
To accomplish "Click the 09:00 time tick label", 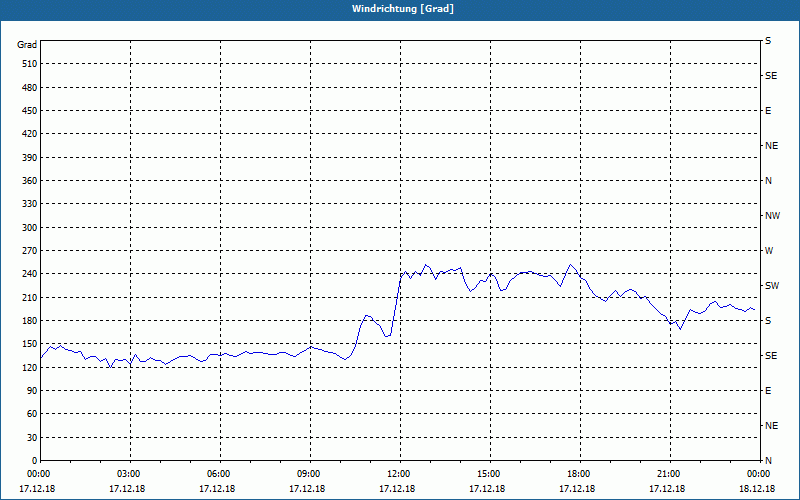I will [310, 474].
